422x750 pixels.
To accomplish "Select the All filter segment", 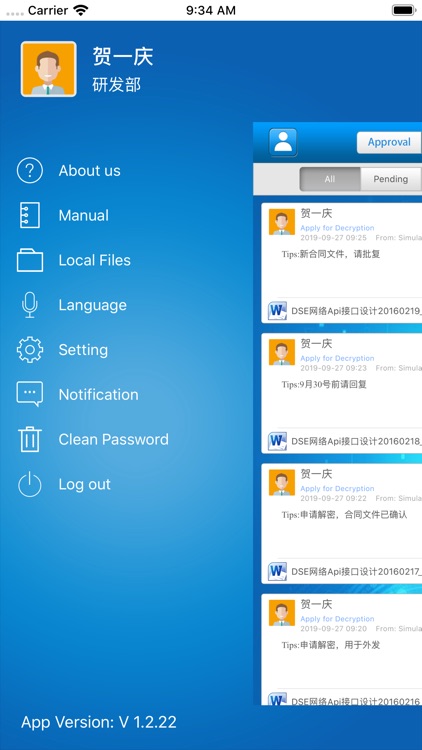I will 330,179.
